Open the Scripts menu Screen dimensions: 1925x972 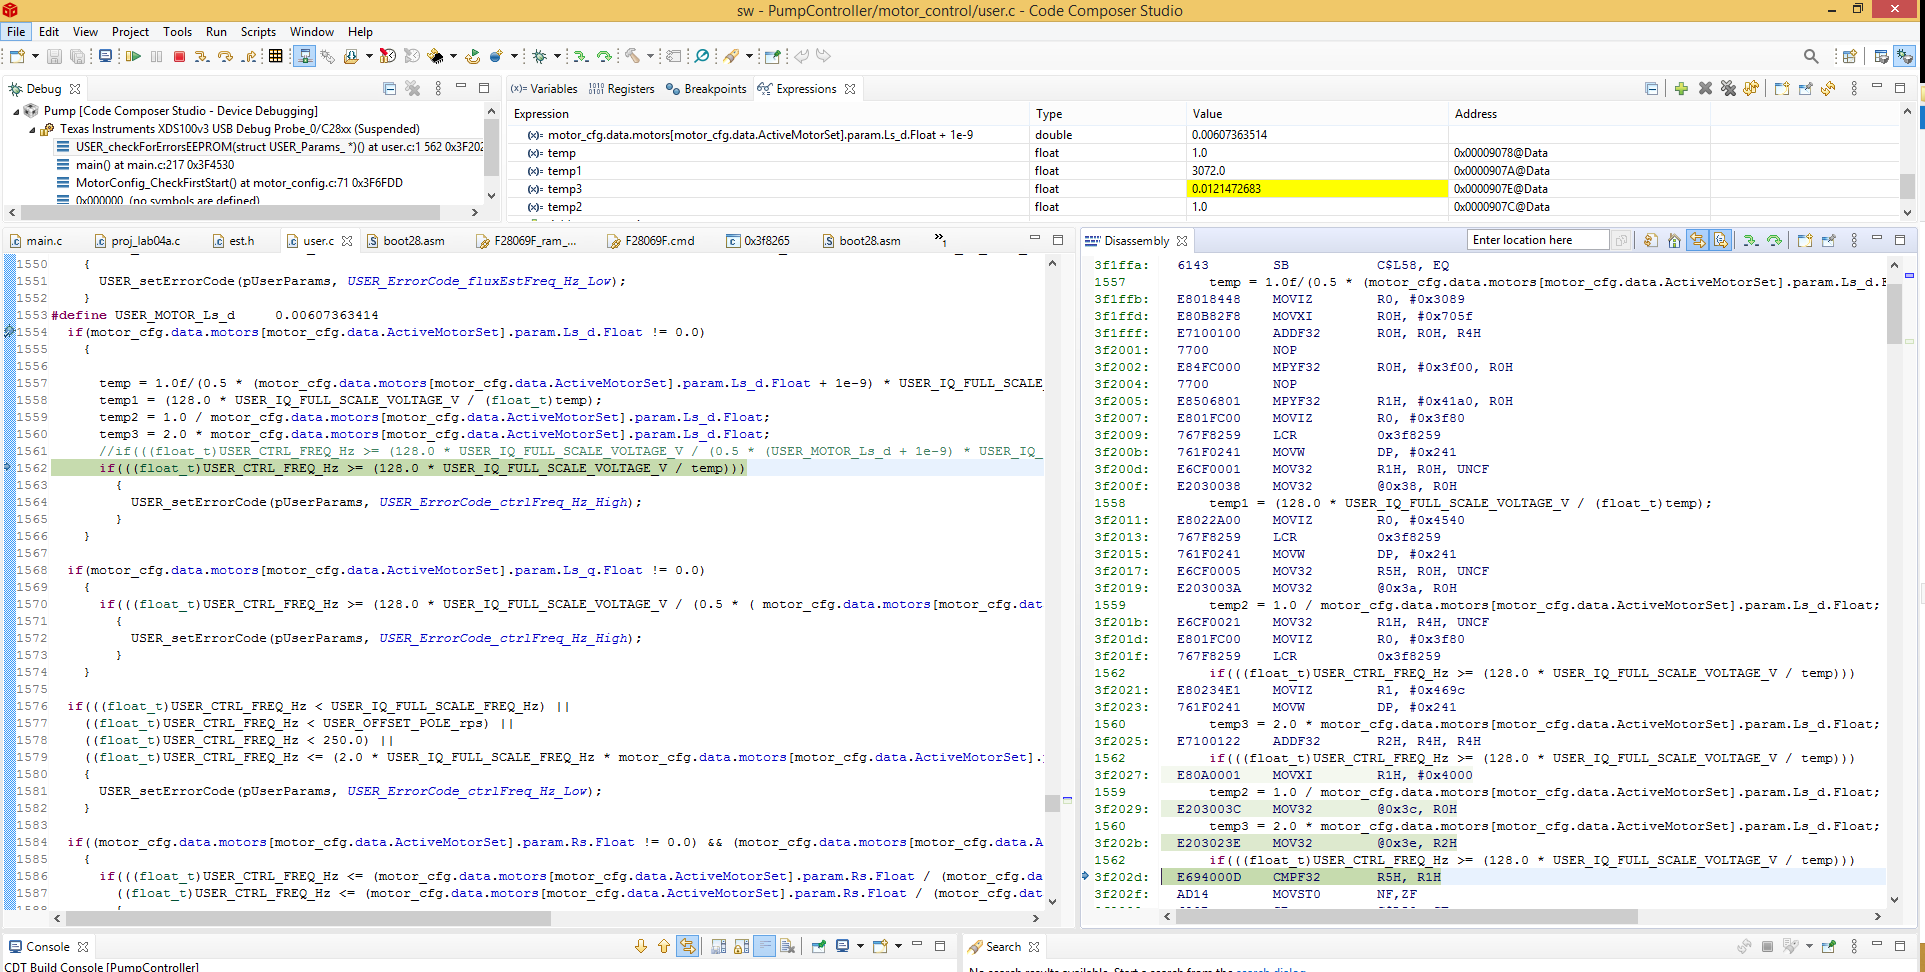(258, 32)
